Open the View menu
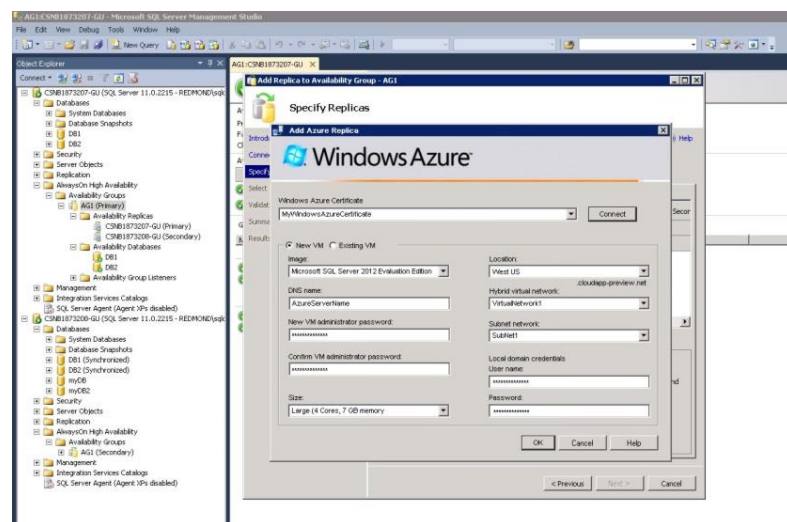 point(63,30)
